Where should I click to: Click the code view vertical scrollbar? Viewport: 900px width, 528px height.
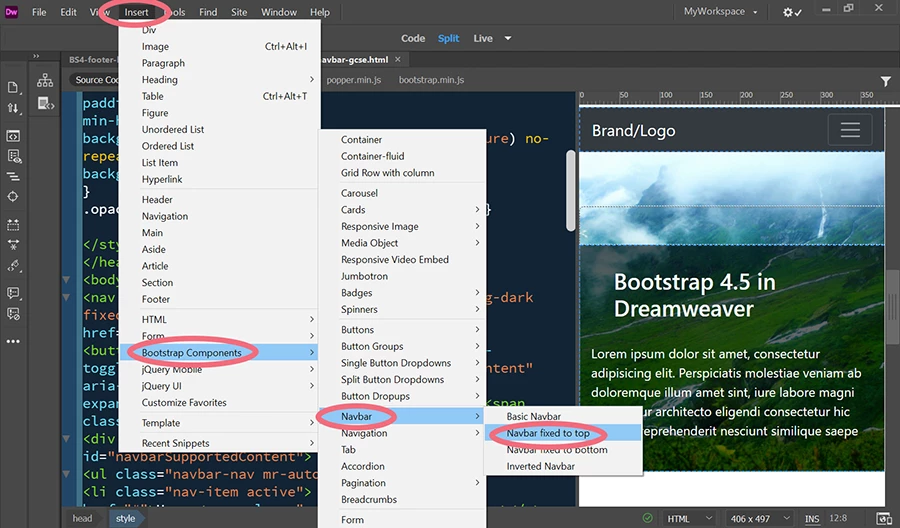[x=571, y=191]
